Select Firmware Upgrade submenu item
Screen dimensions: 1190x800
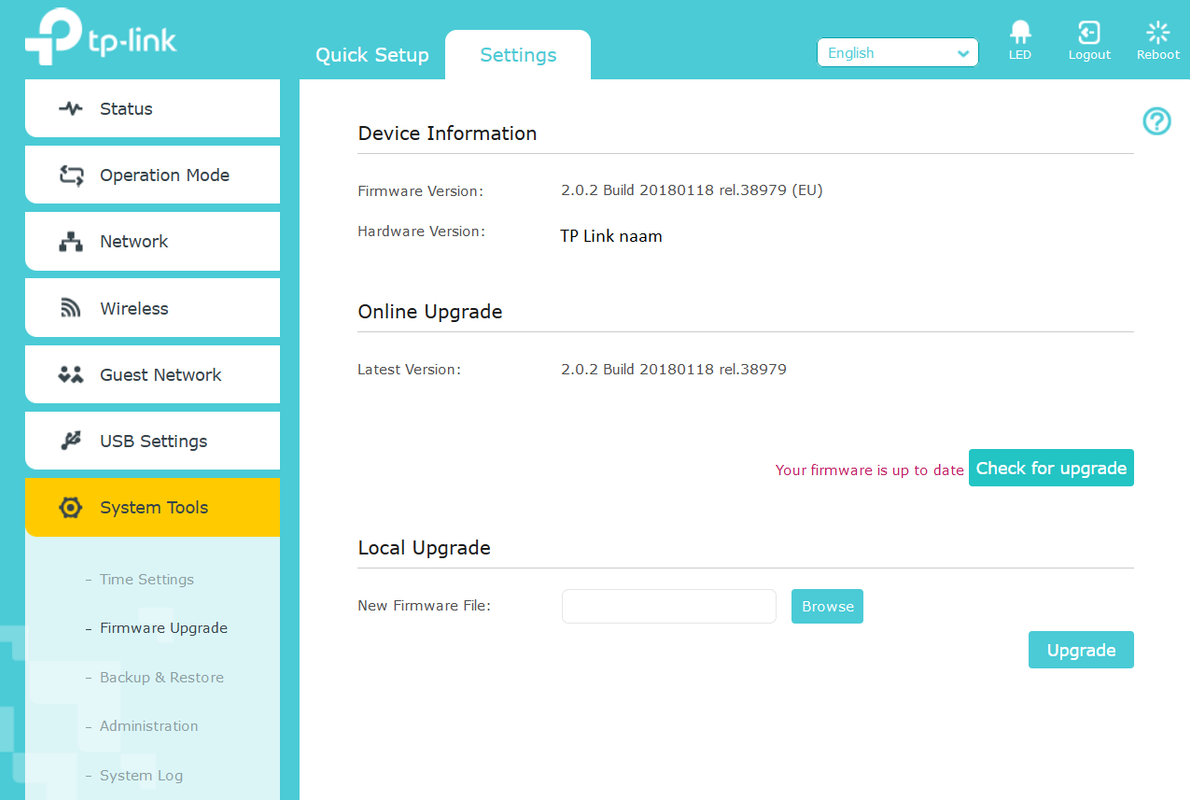coord(163,628)
